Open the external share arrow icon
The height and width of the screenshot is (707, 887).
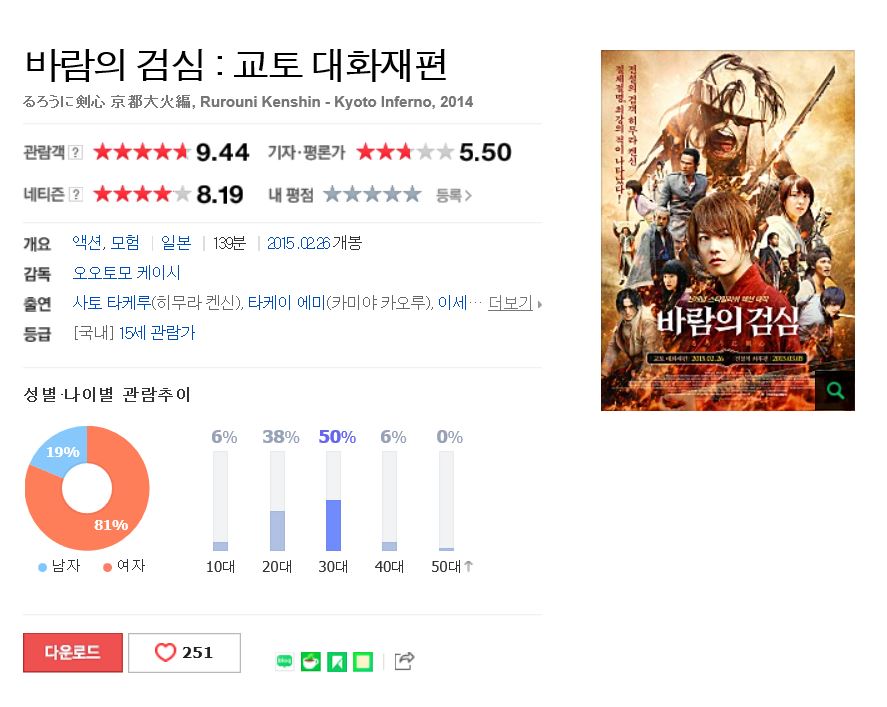click(x=404, y=661)
